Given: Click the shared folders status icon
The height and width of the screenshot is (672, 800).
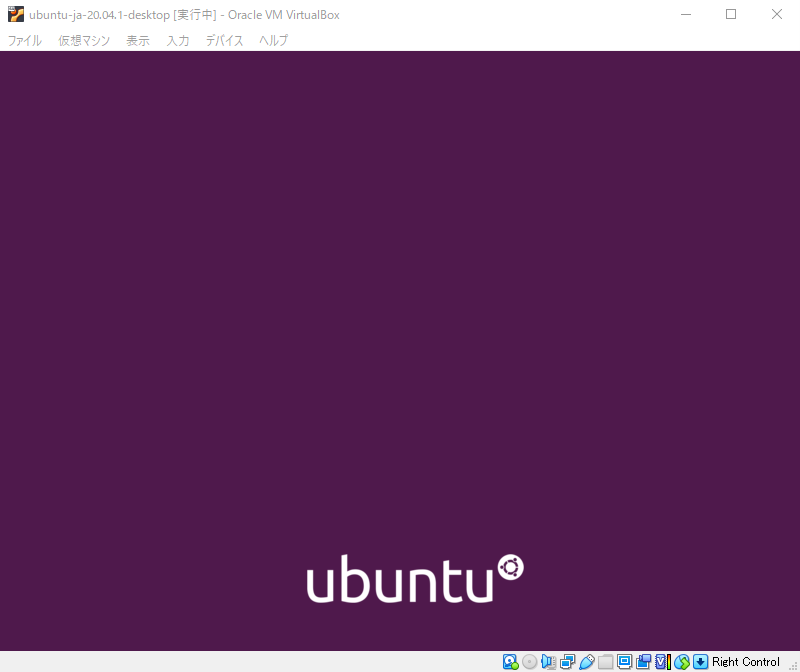Looking at the screenshot, I should [x=605, y=662].
